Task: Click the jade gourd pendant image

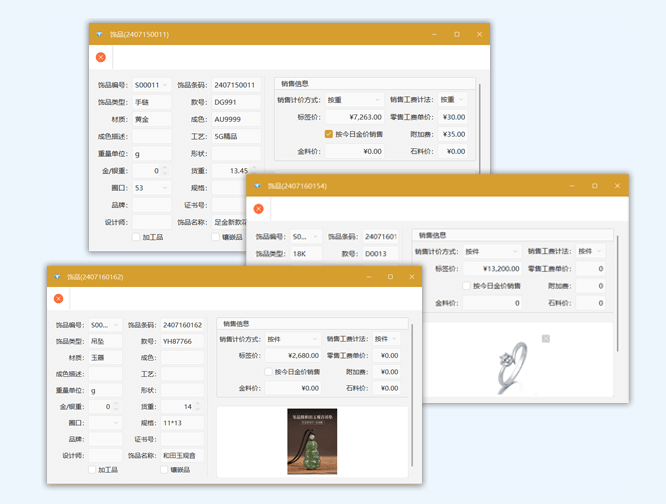Action: coord(312,441)
